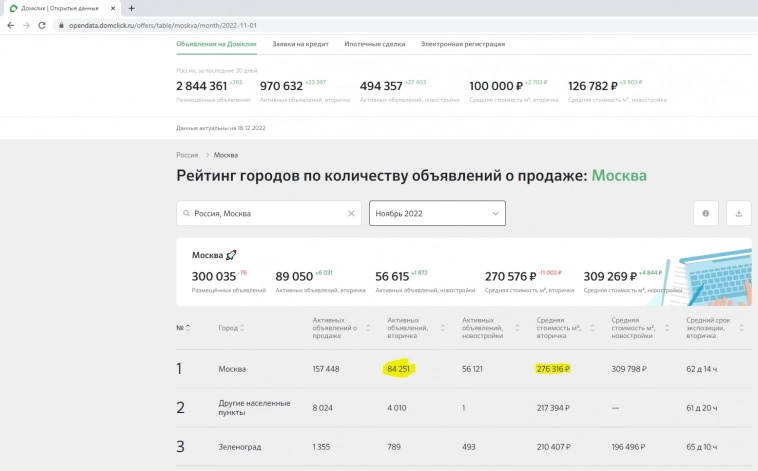Open Объявления на Домклик tab
The image size is (758, 471).
(x=216, y=44)
